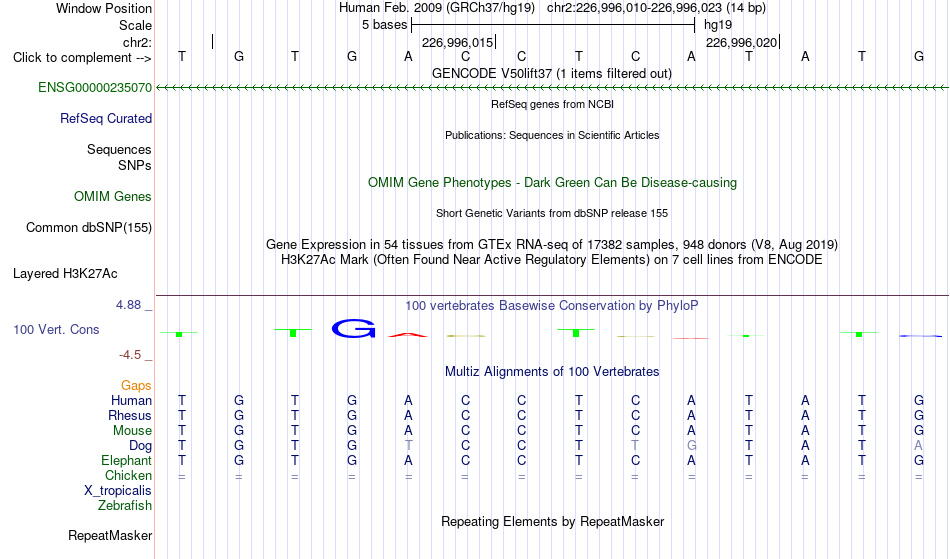Click the H3K27Ac Mark ENCODE track title
Viewport: 950px width, 559px height.
(x=552, y=260)
